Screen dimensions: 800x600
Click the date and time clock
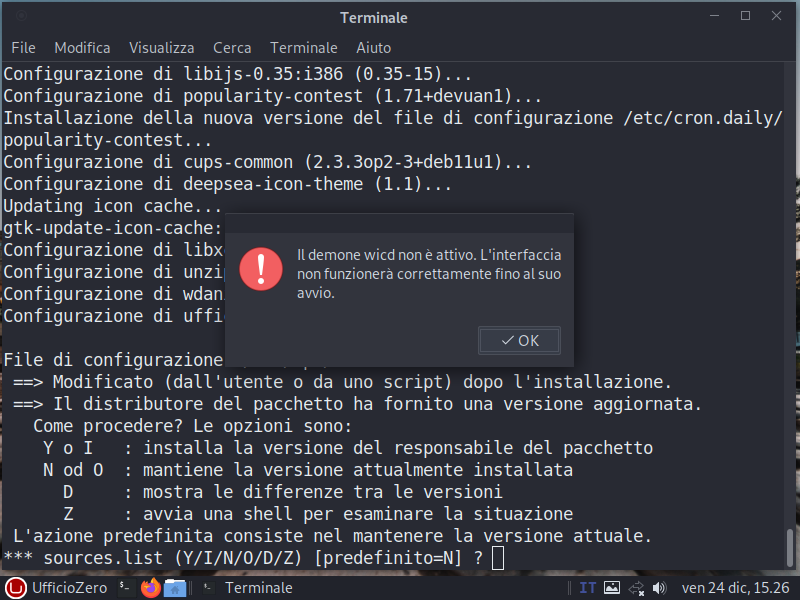(734, 588)
